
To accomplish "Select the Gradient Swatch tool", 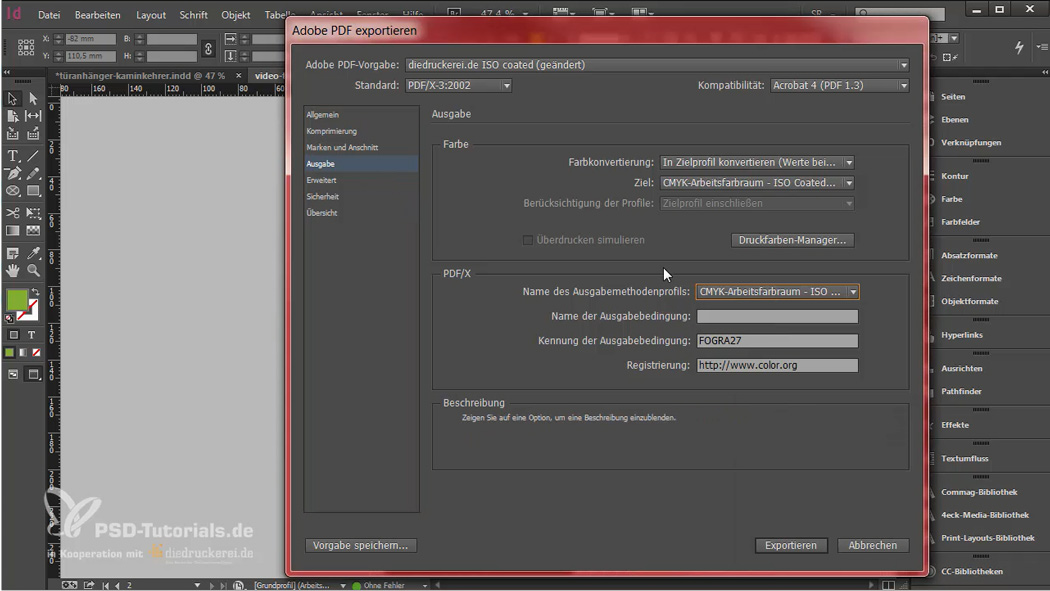I will [x=12, y=230].
